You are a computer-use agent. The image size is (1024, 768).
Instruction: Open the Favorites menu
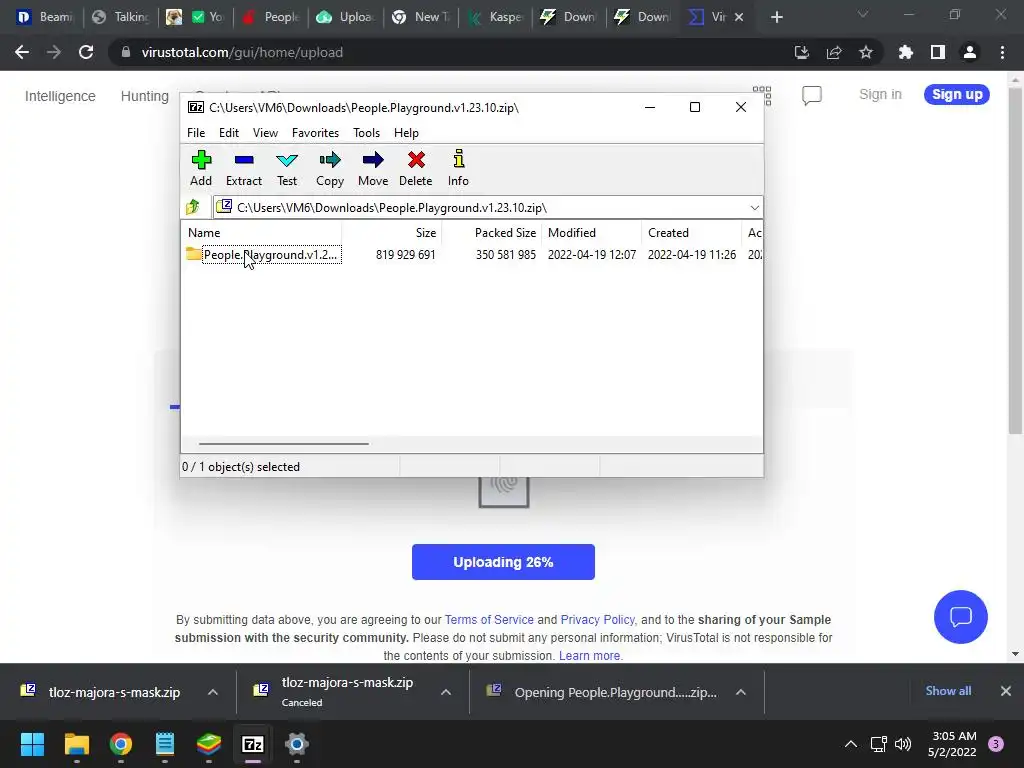tap(315, 133)
